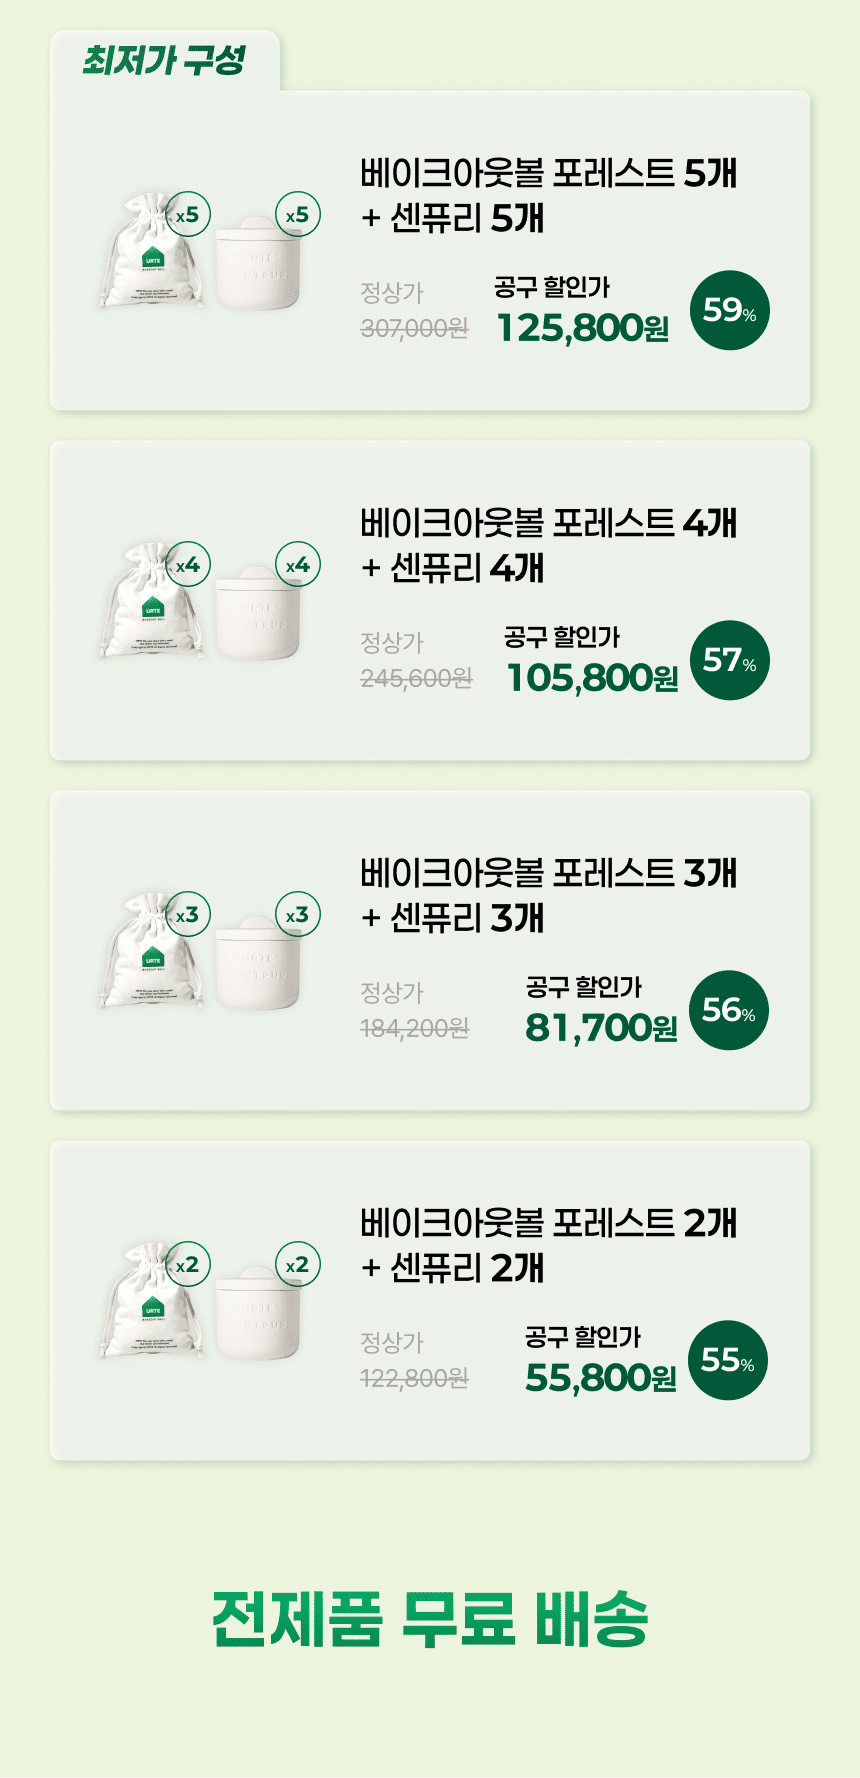Click the 57% discount badge

729,660
